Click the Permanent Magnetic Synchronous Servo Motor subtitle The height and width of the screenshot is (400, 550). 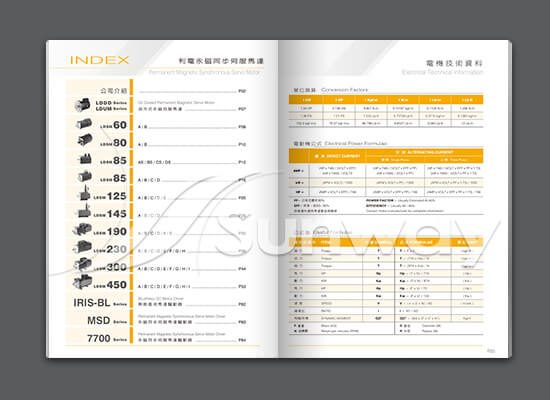pyautogui.click(x=205, y=72)
